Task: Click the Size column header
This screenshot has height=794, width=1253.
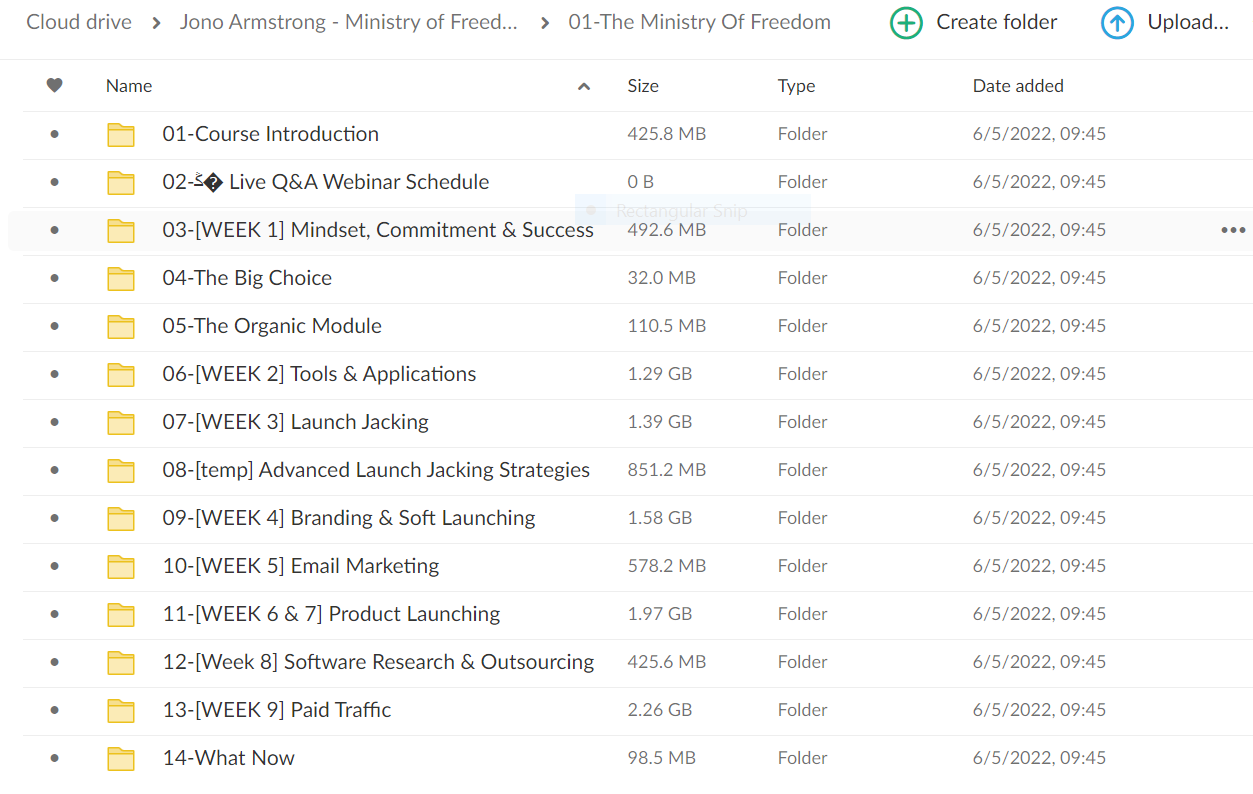Action: click(x=643, y=86)
